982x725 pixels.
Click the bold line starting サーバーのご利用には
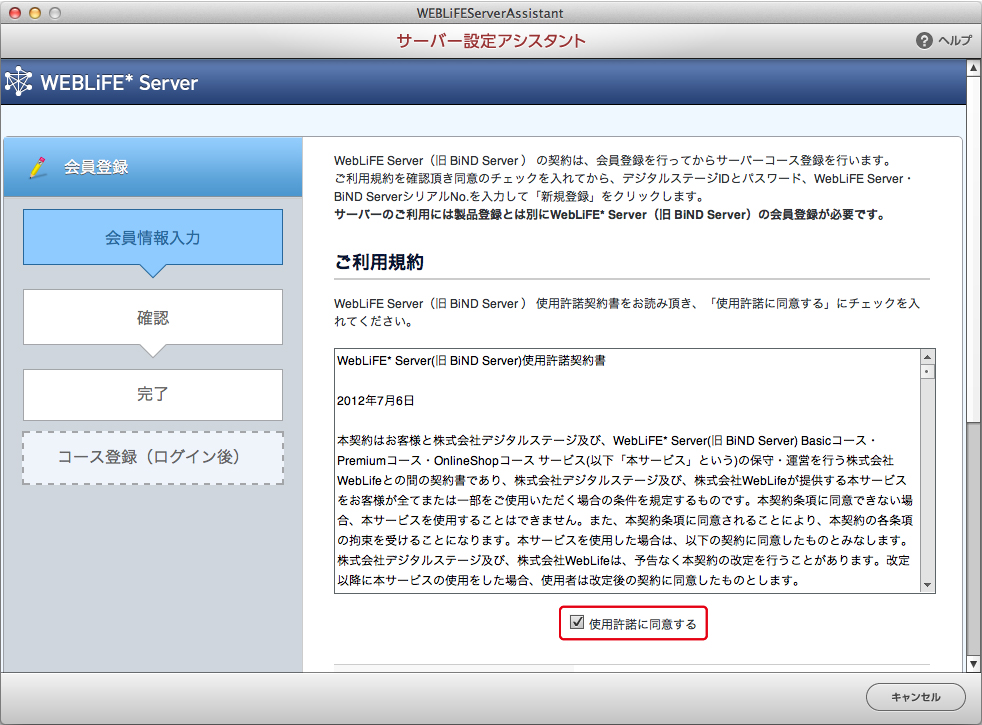610,215
